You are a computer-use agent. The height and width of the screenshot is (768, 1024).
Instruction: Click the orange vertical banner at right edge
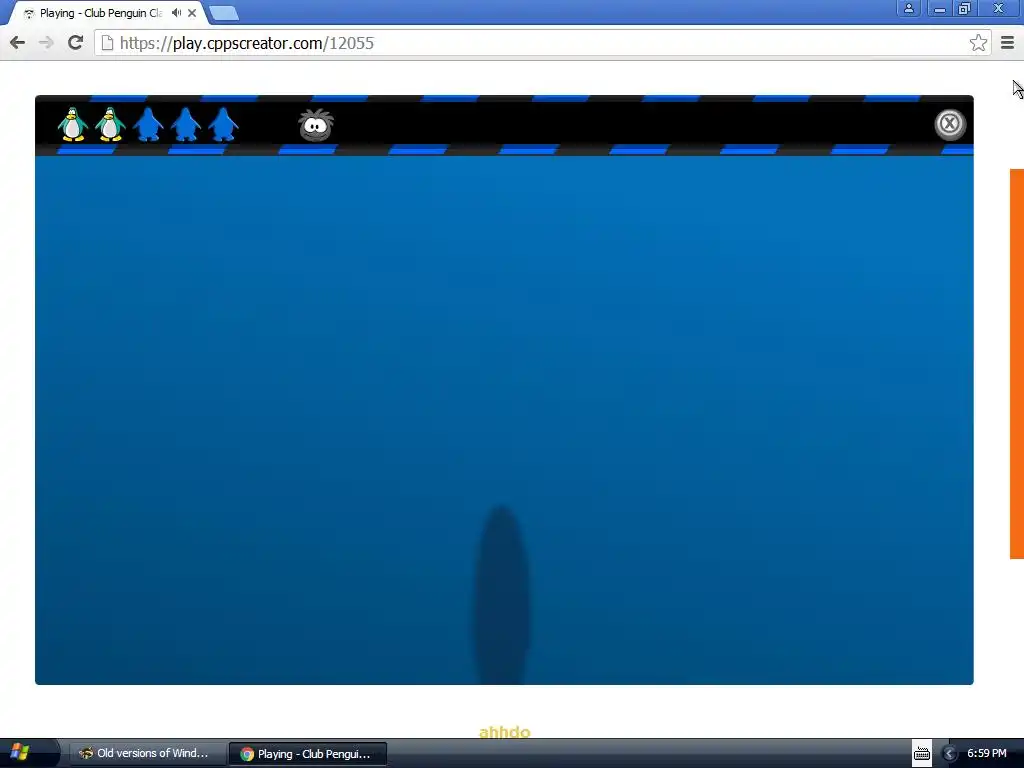[x=1017, y=364]
